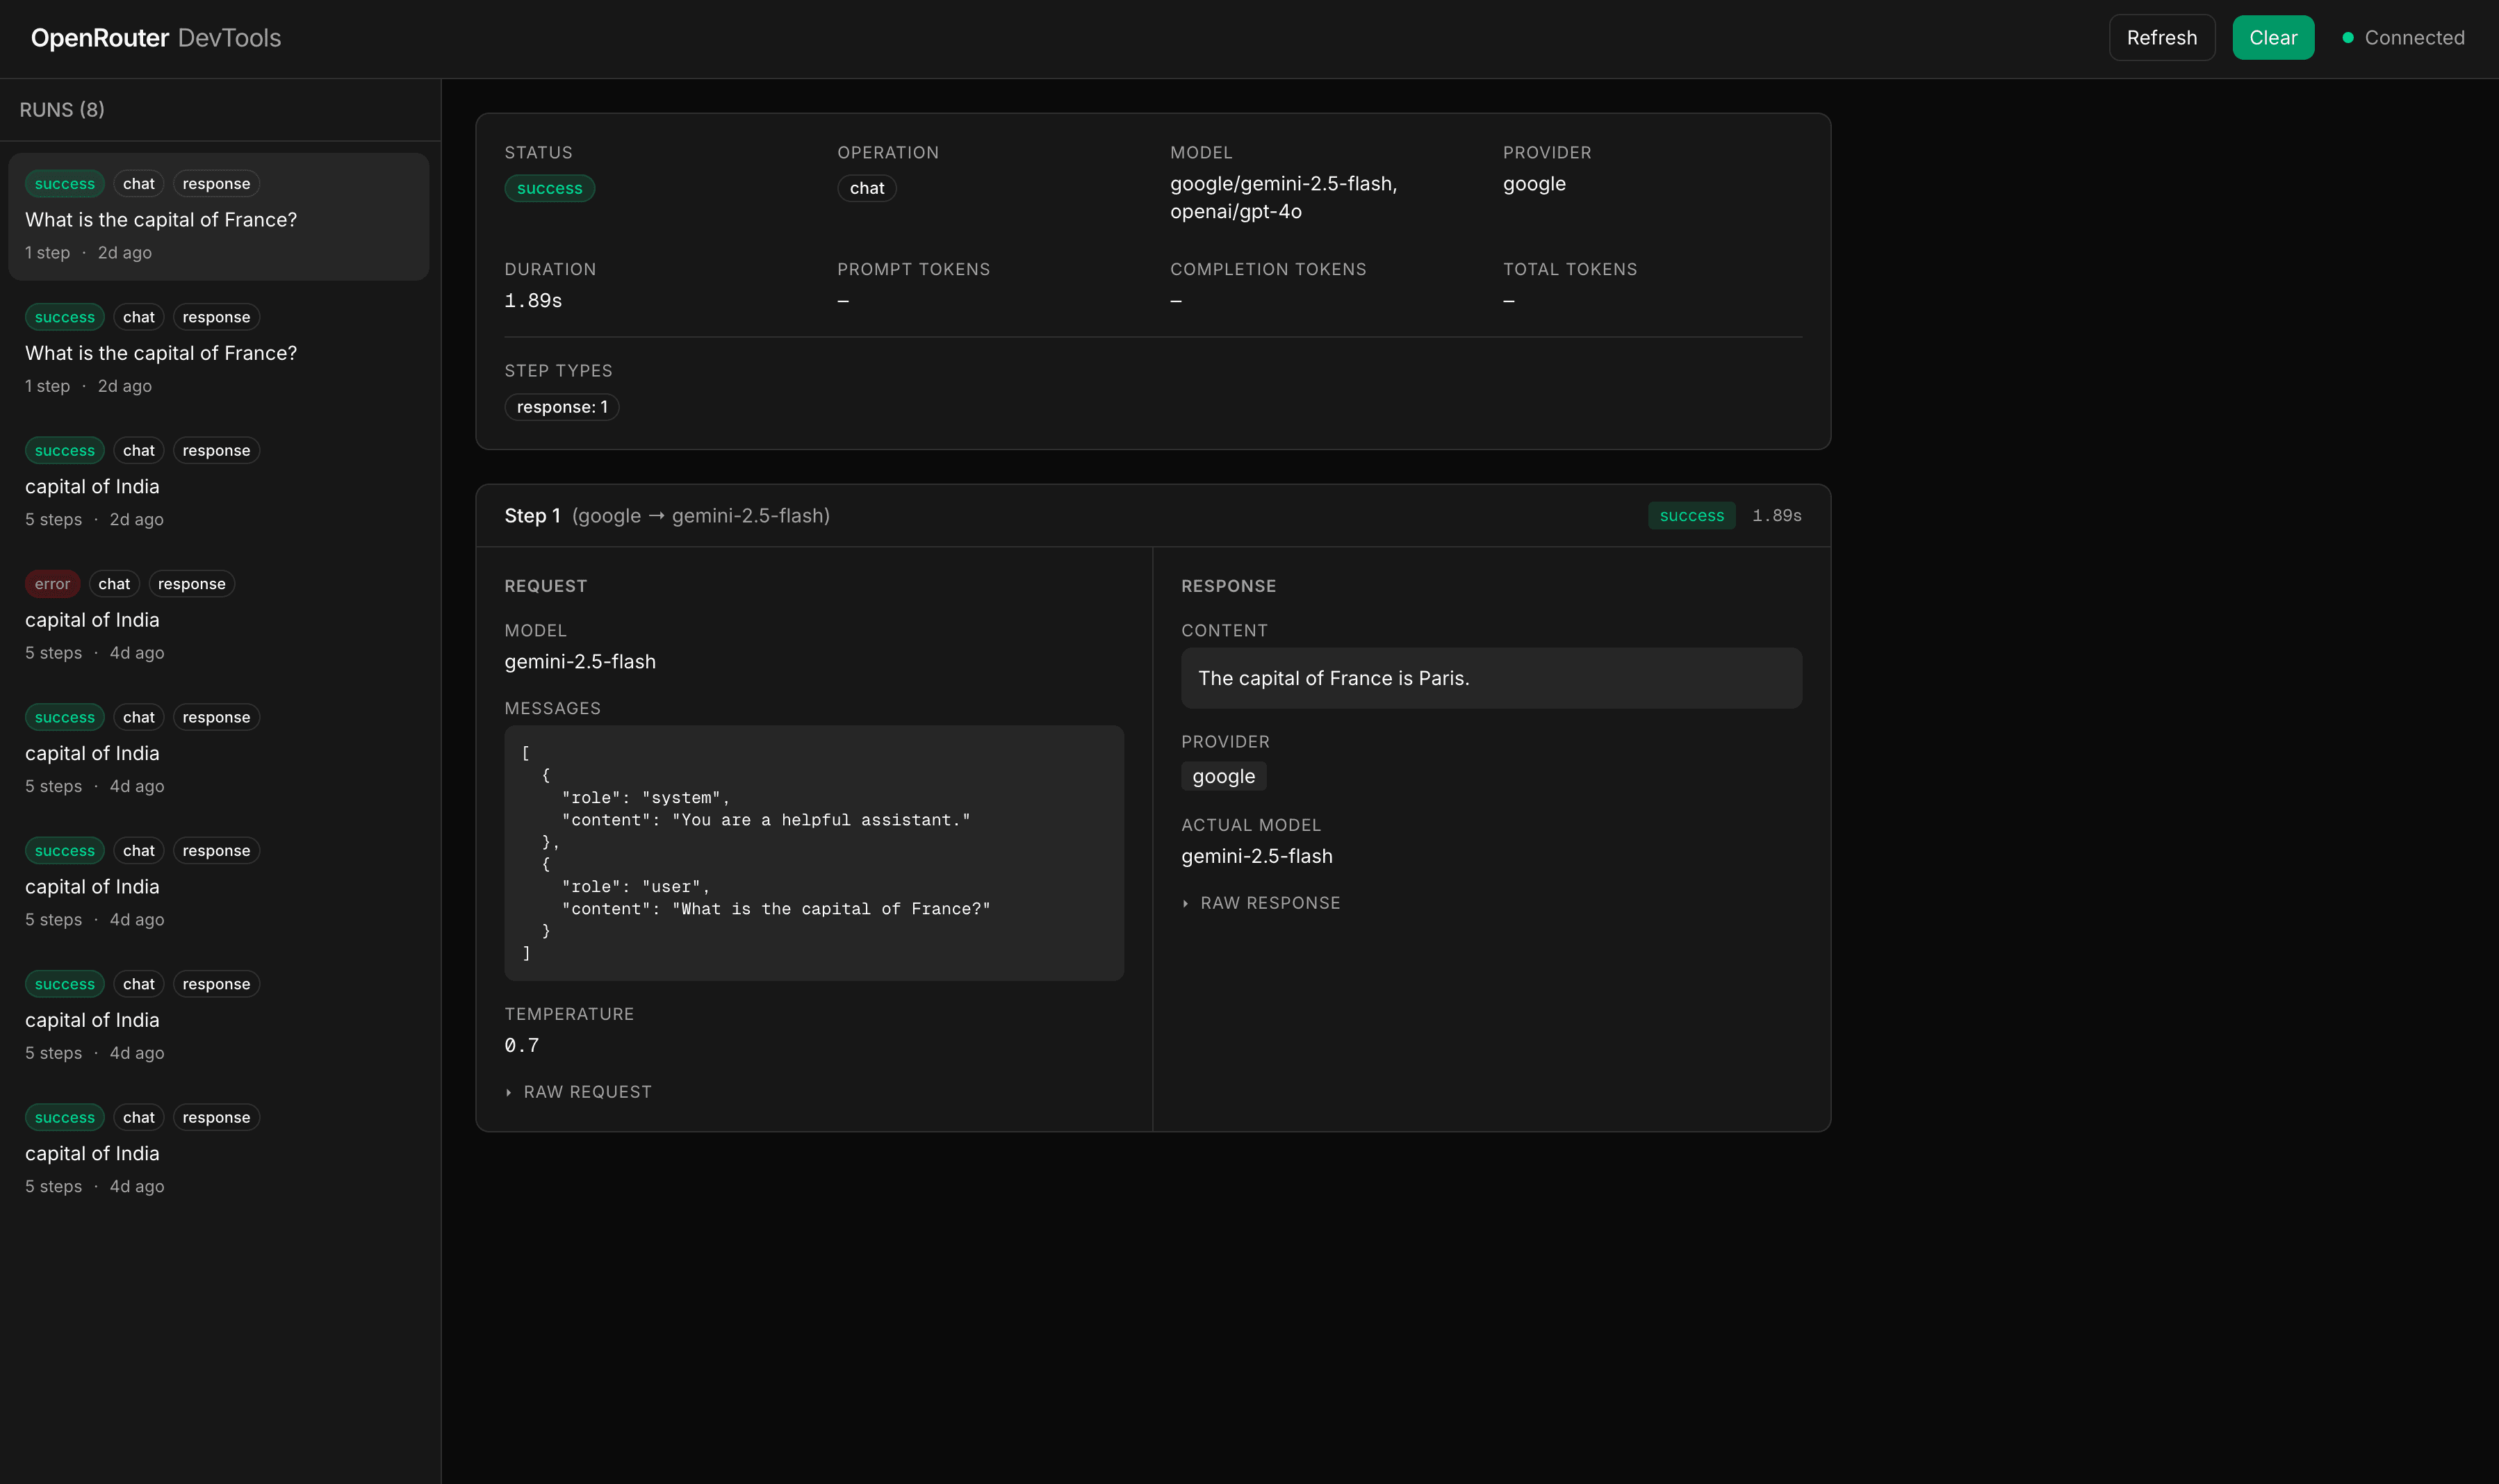Click the dash under TOTAL TOKENS
Image resolution: width=2499 pixels, height=1484 pixels.
[1509, 301]
